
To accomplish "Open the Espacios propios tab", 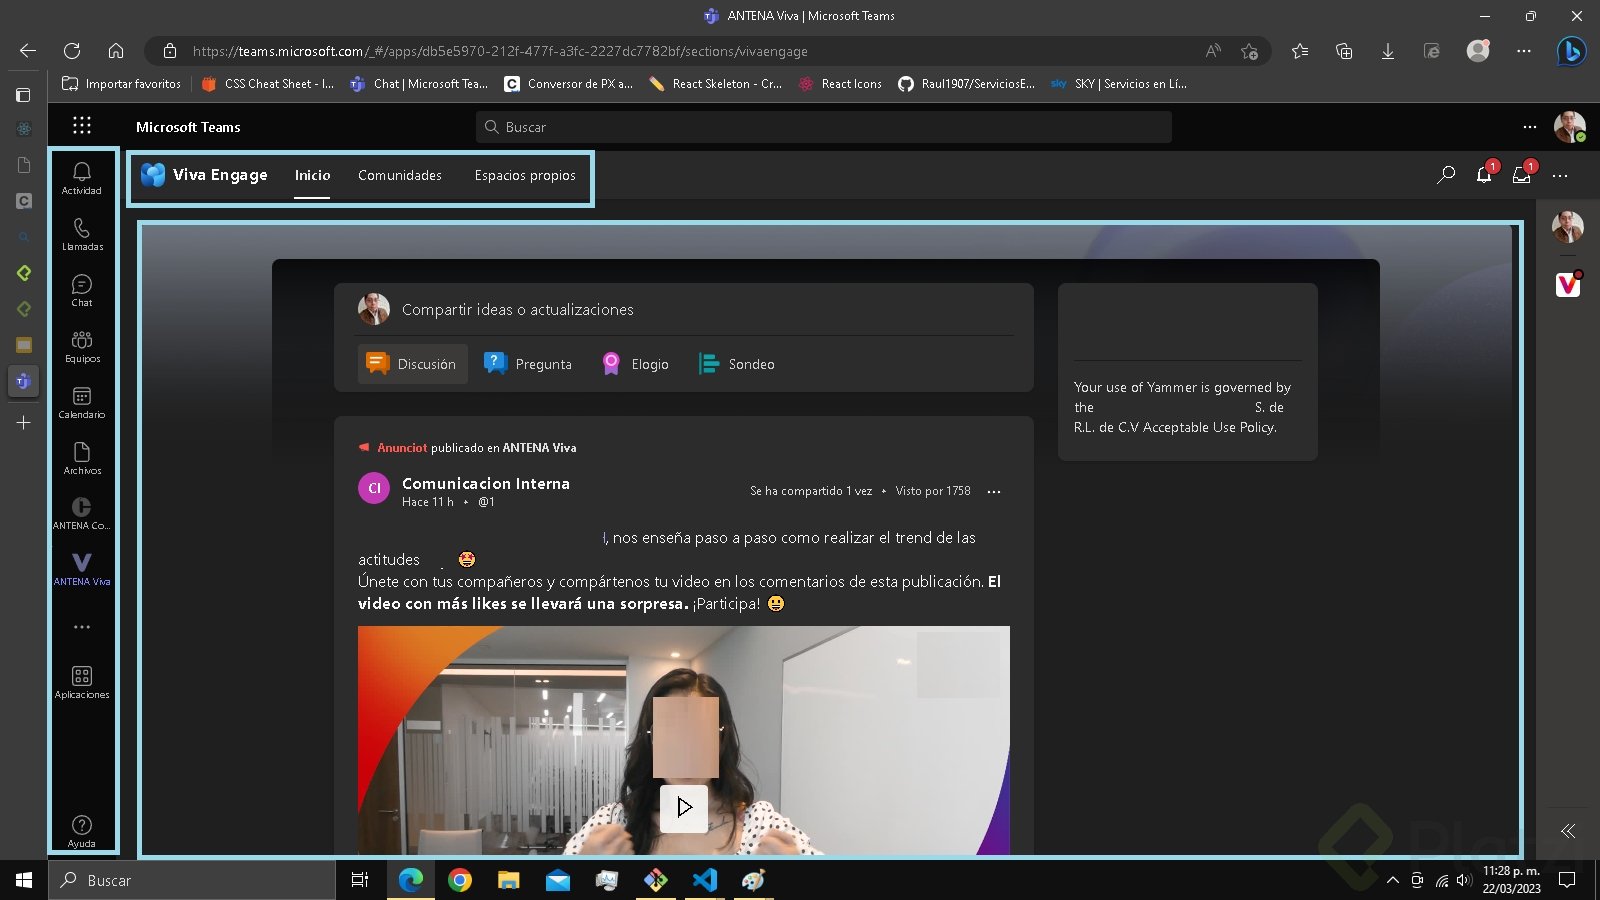I will (525, 175).
